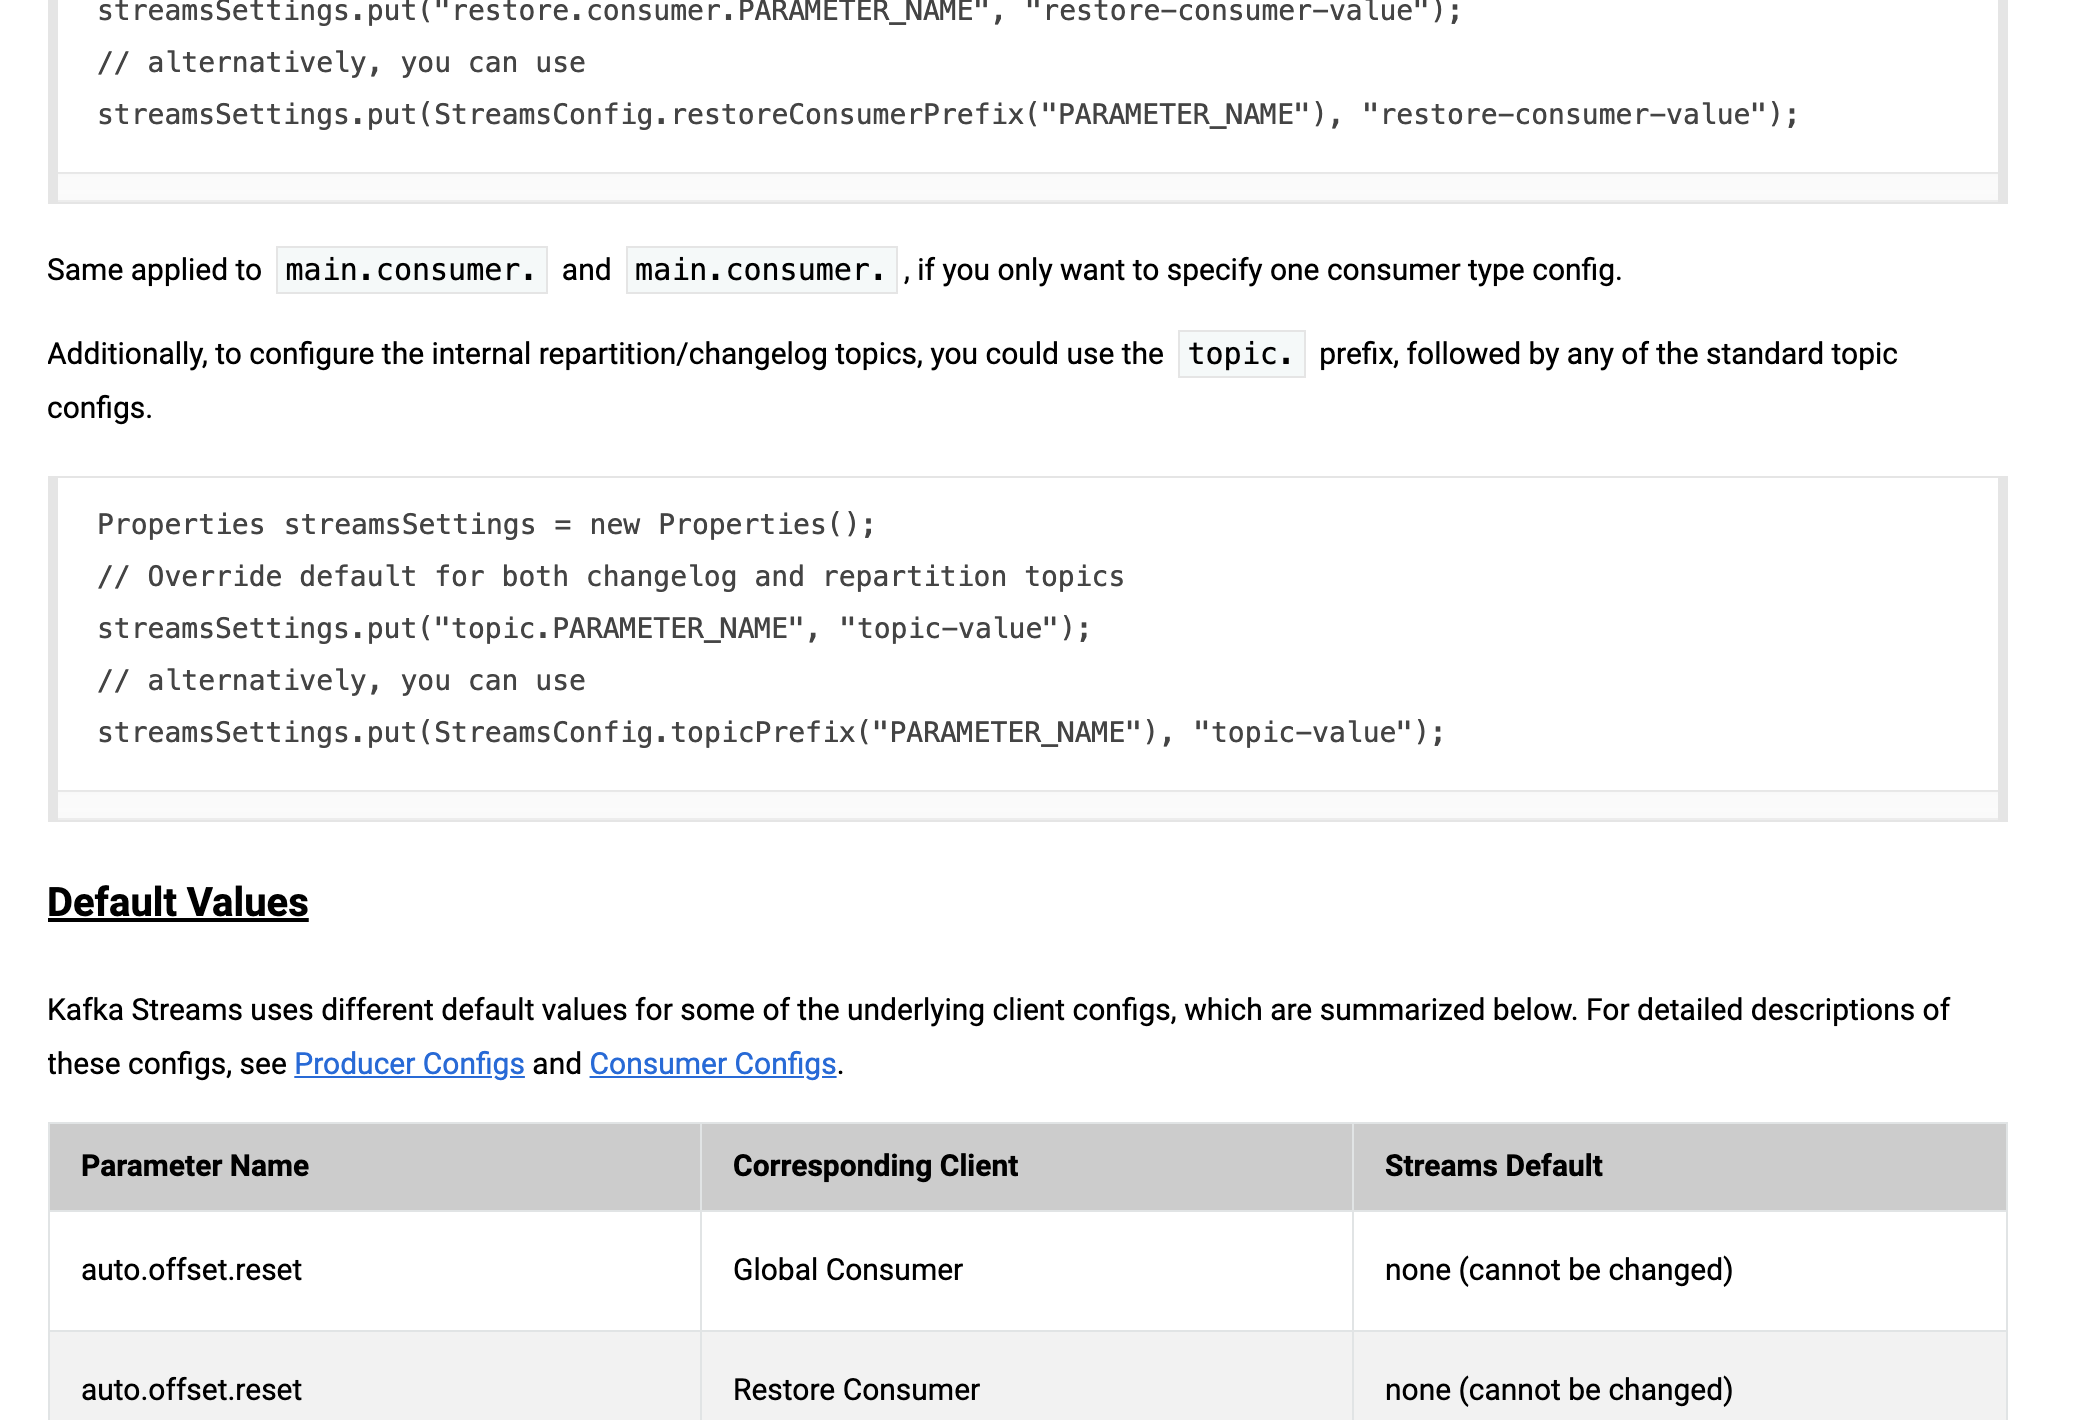Click the 'Override default for both' comment

tap(610, 577)
